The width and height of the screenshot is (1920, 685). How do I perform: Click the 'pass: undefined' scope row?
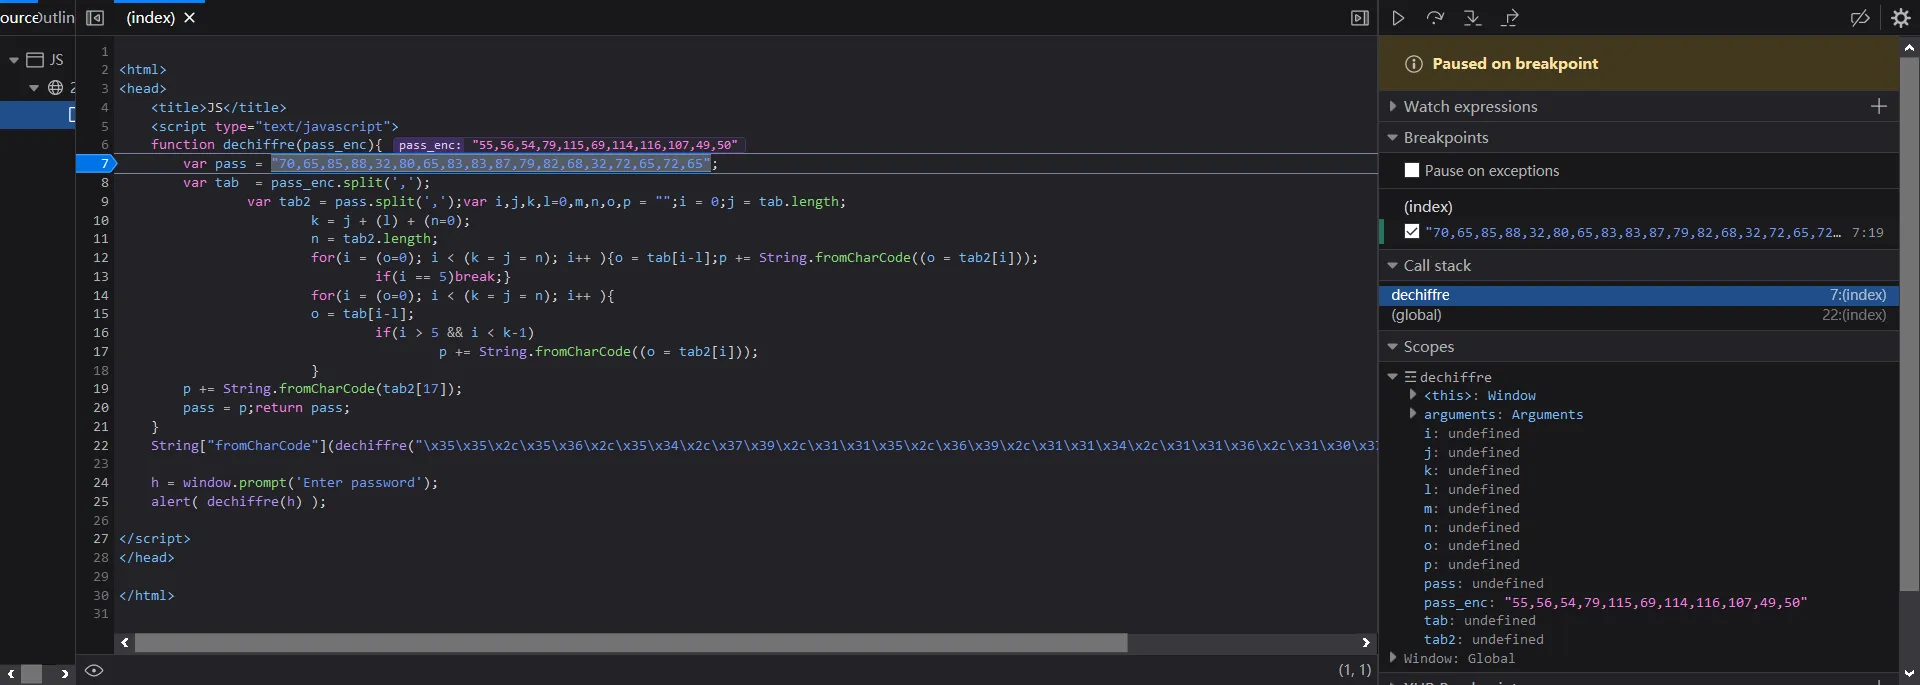click(x=1483, y=583)
